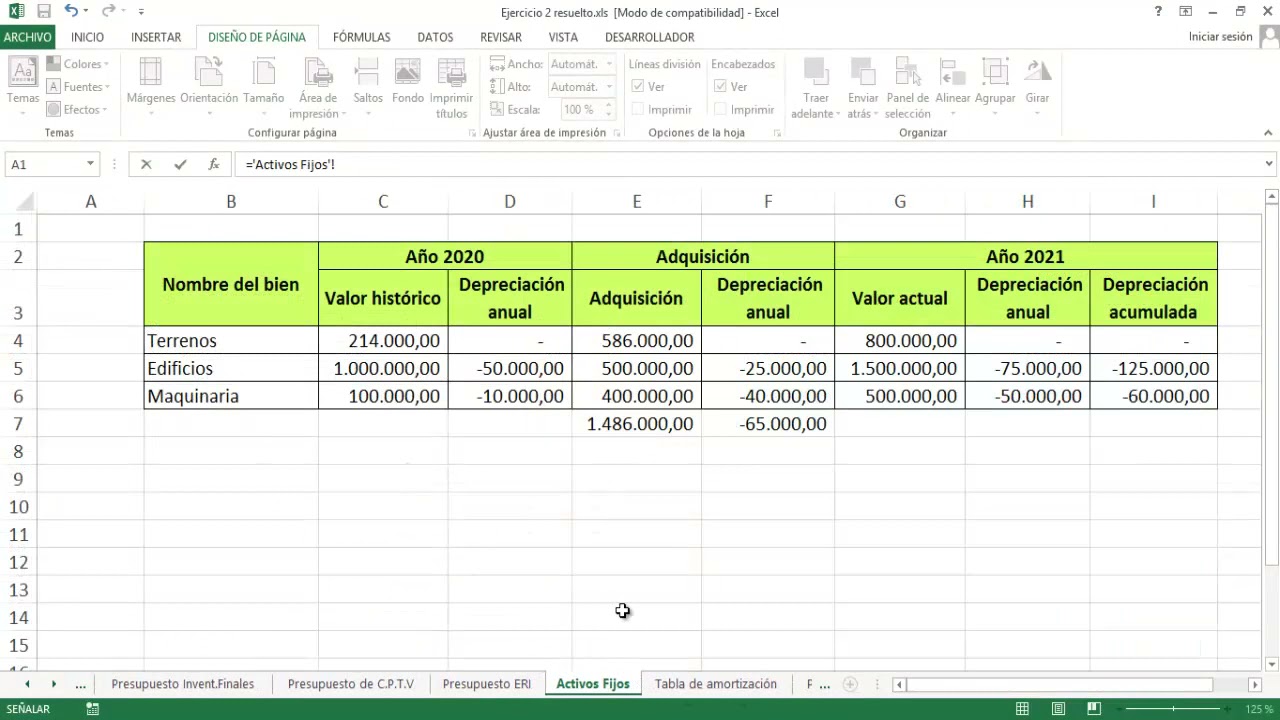Cancel the formula entry with X button

coord(146,164)
